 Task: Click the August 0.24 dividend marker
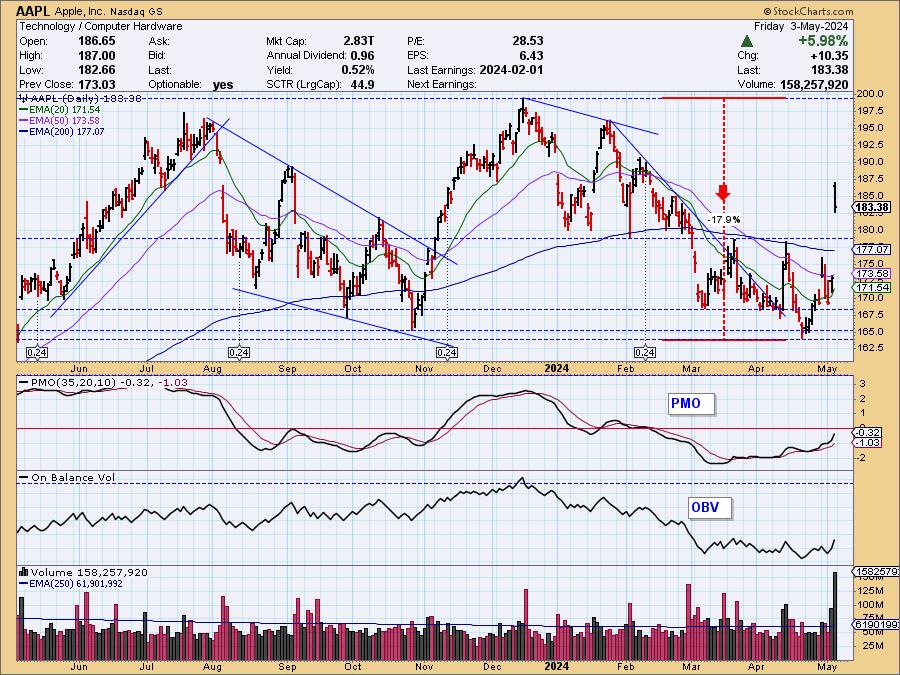tap(239, 352)
